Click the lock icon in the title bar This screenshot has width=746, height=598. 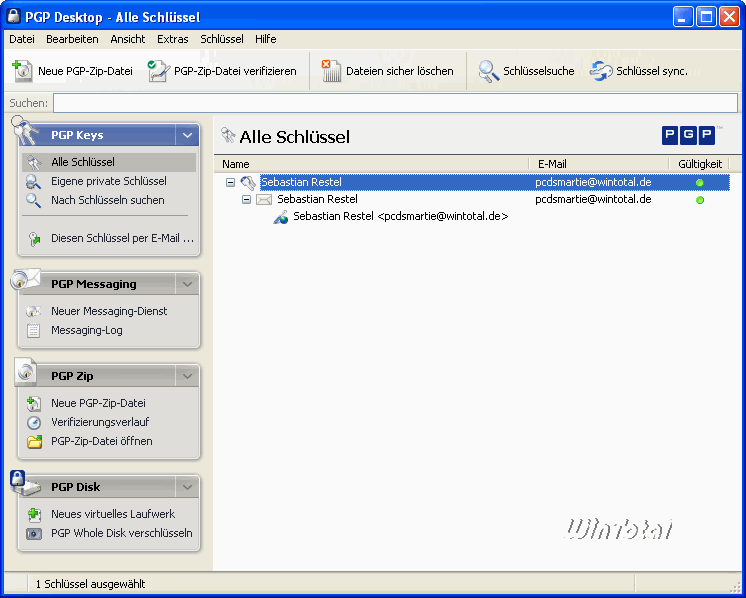pos(14,16)
